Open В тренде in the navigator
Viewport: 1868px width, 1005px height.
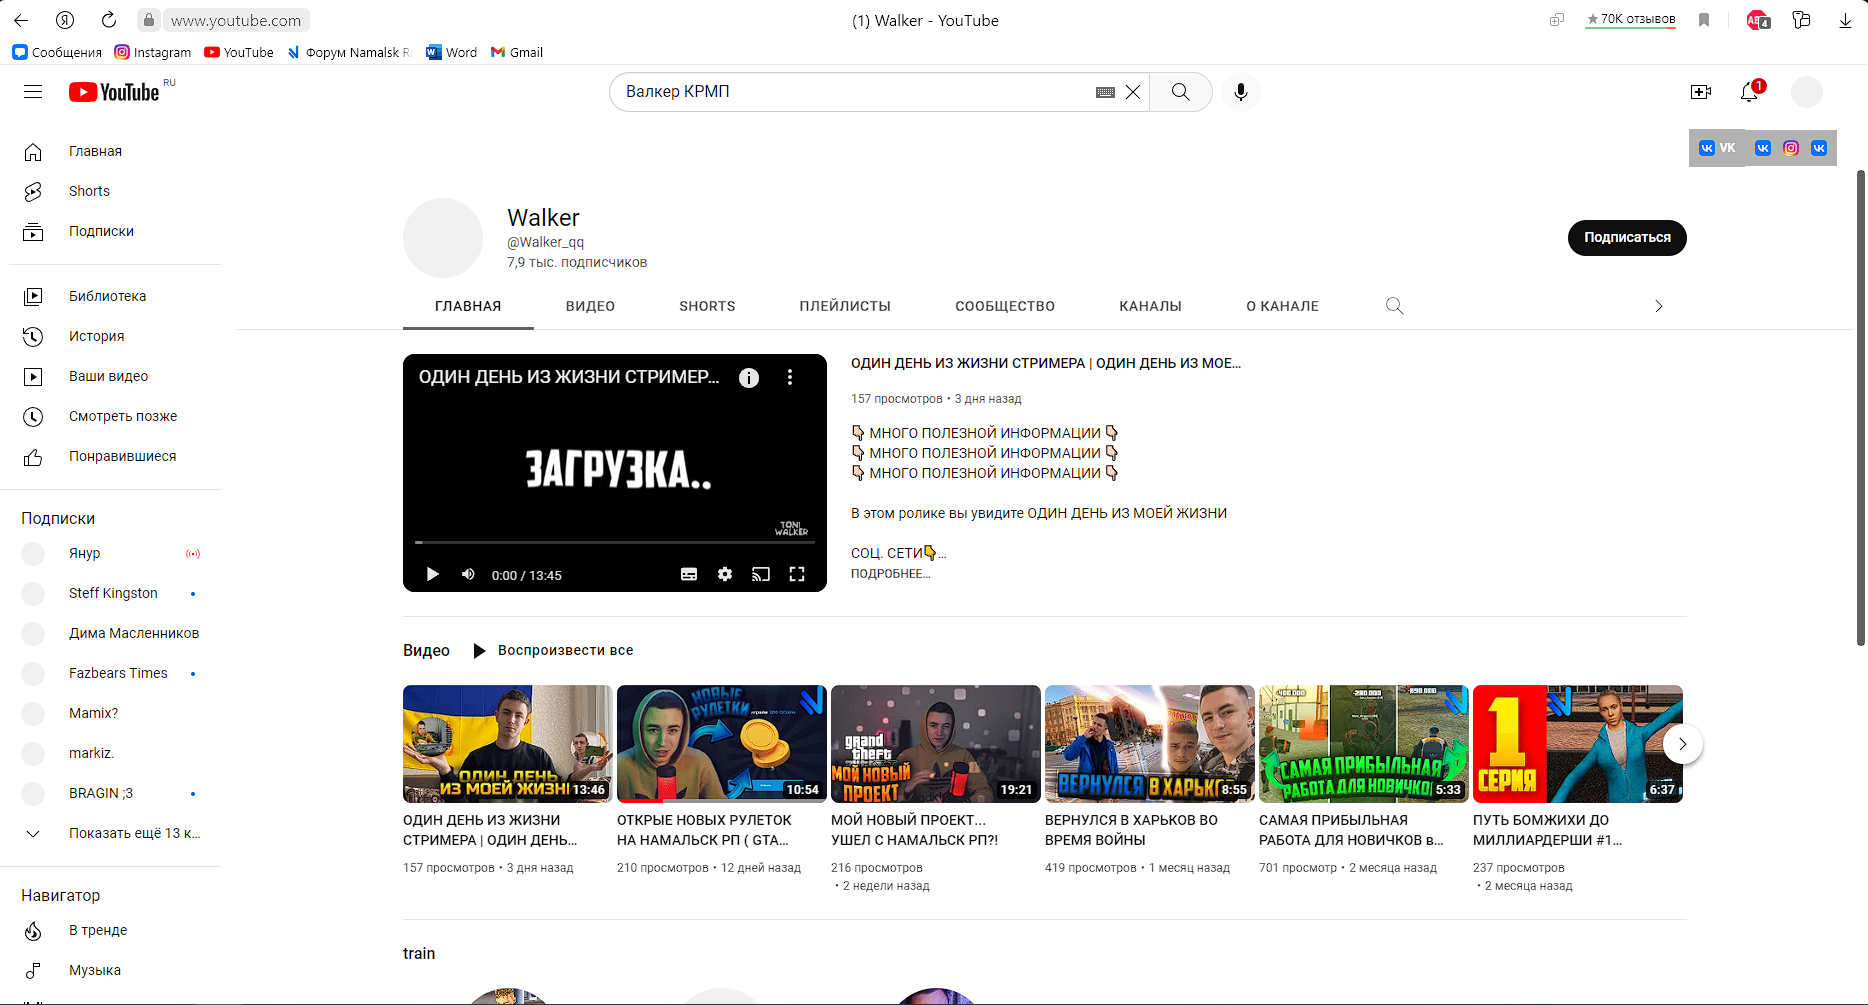115,930
